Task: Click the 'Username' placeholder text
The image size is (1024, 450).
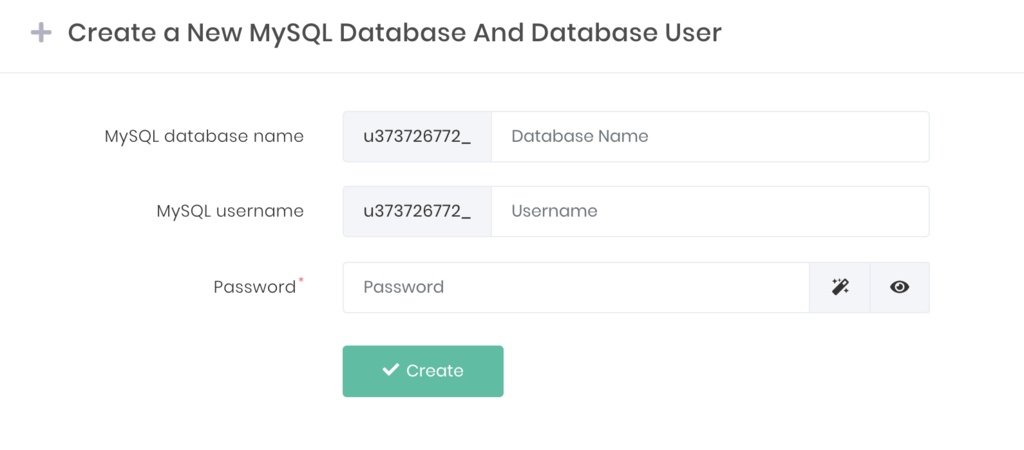Action: 554,211
